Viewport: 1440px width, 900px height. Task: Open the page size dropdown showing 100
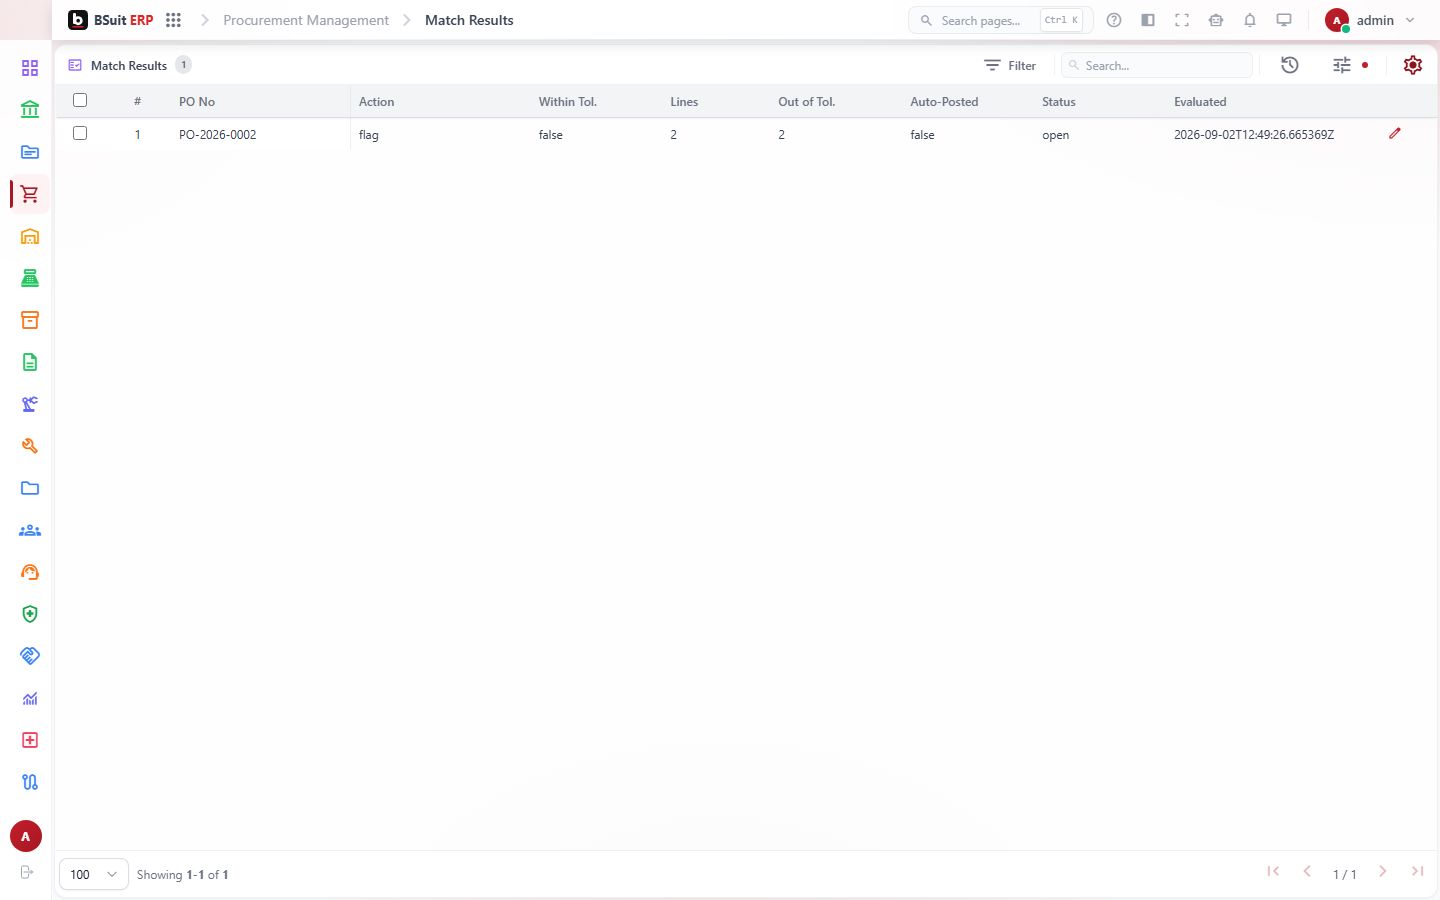coord(94,874)
